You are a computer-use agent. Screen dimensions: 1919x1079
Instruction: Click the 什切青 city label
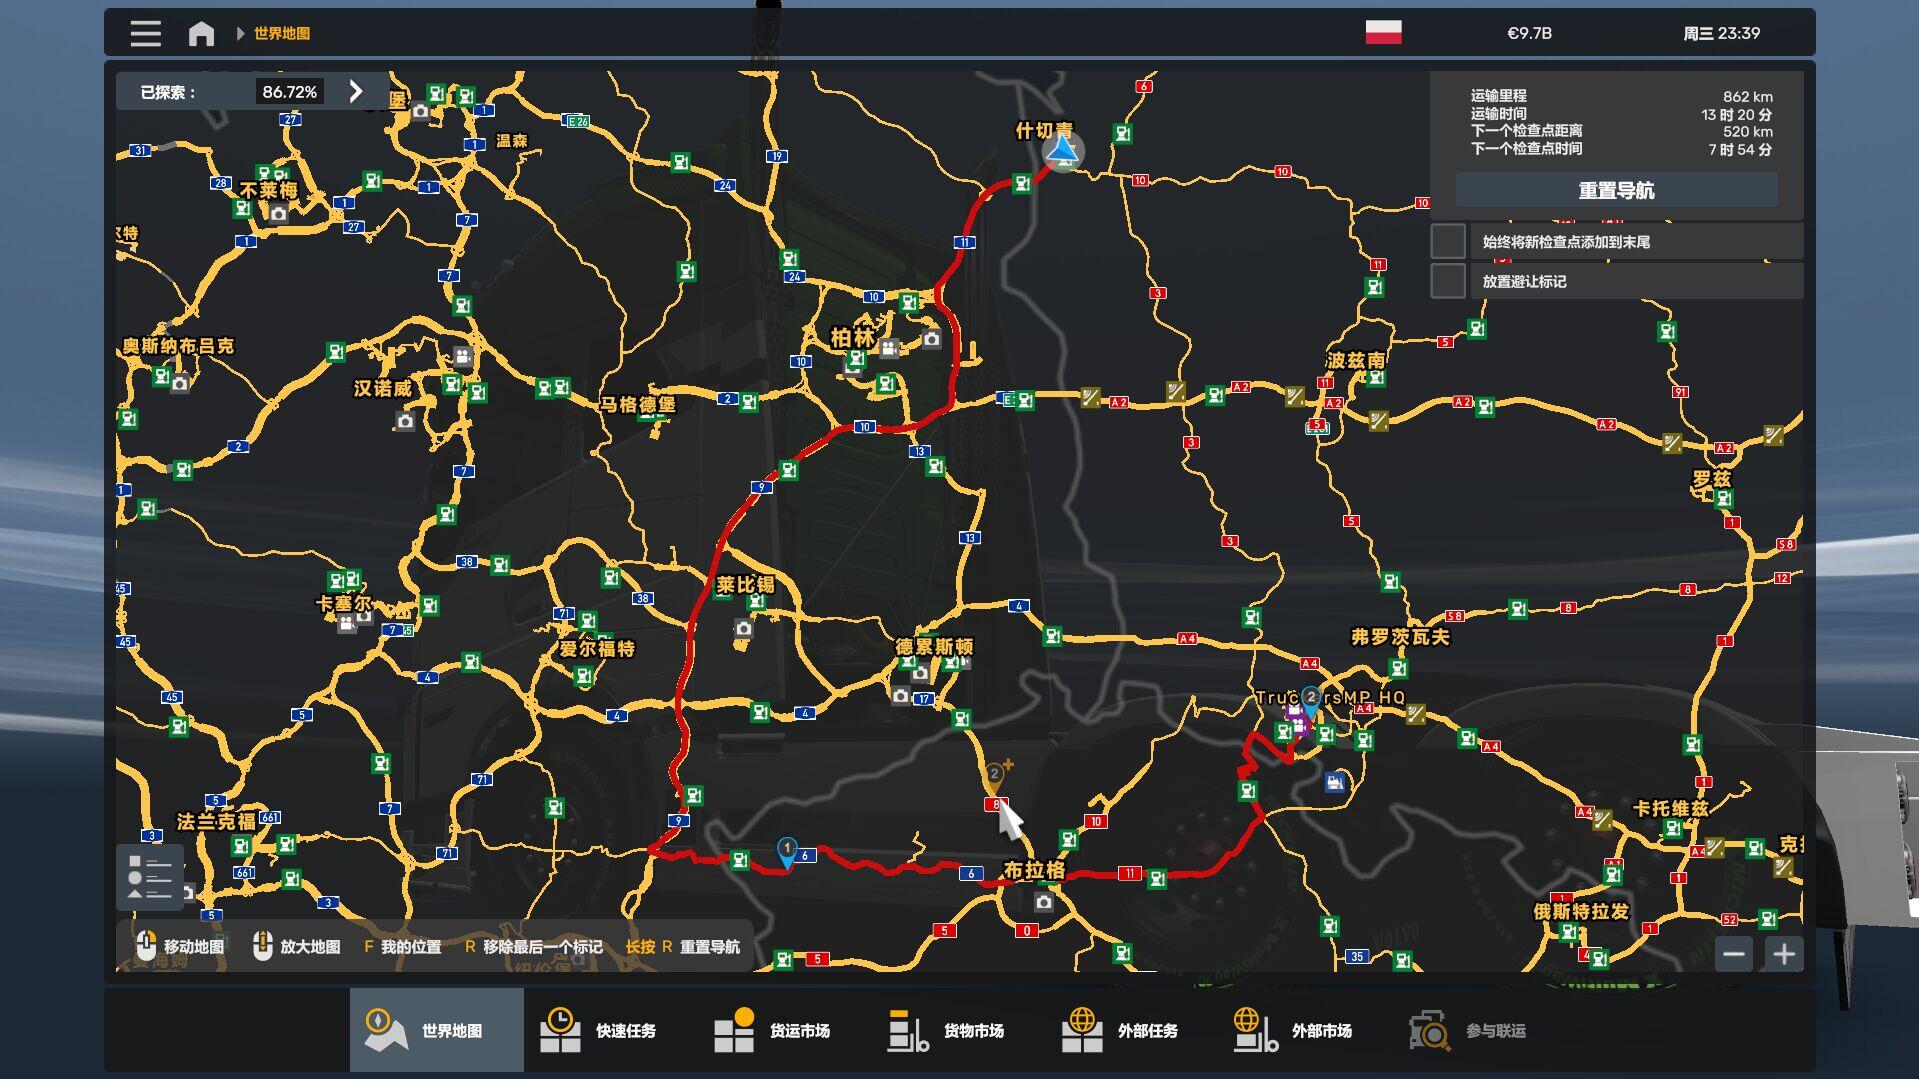pyautogui.click(x=1045, y=130)
